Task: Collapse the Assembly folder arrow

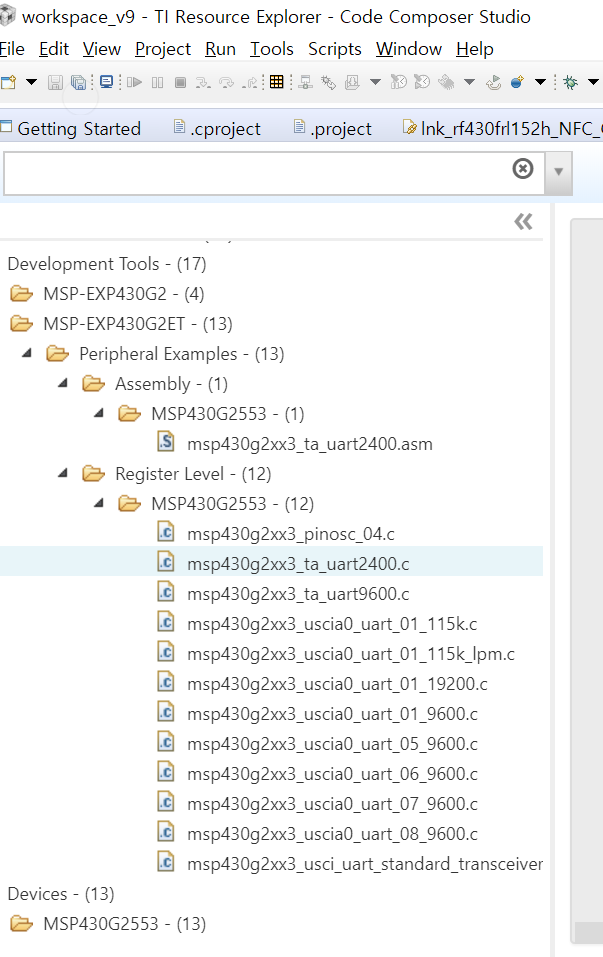Action: [62, 384]
